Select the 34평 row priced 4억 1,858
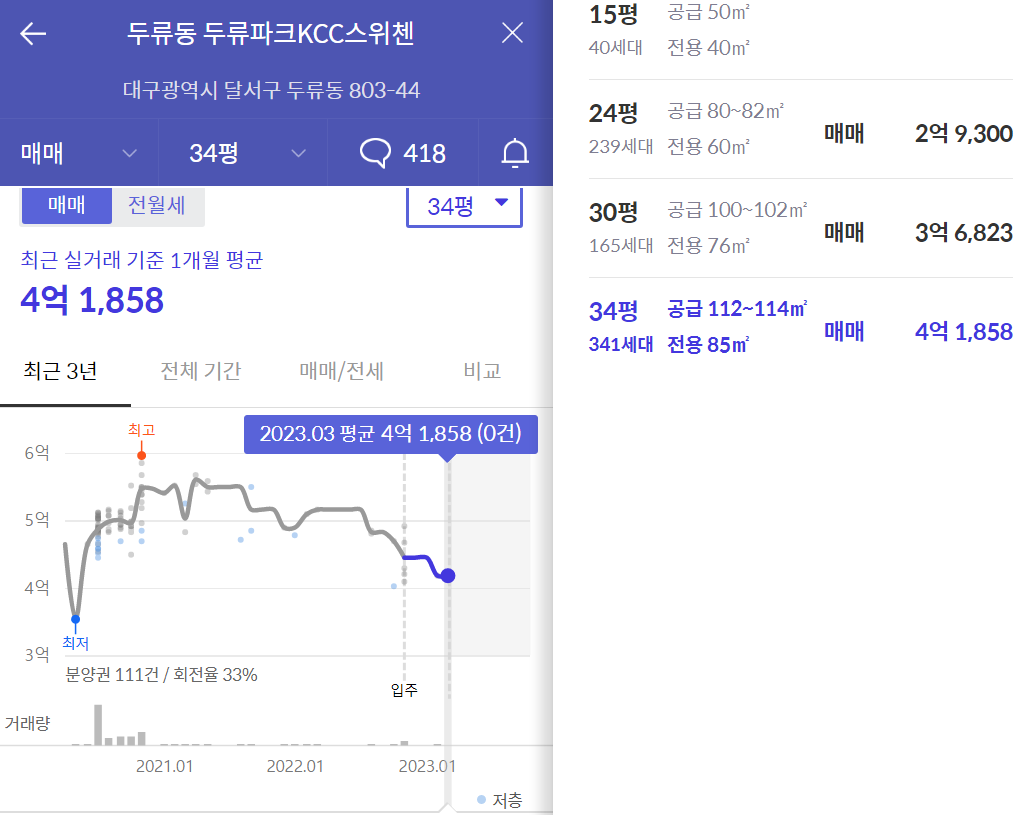This screenshot has width=1034, height=815. (801, 327)
